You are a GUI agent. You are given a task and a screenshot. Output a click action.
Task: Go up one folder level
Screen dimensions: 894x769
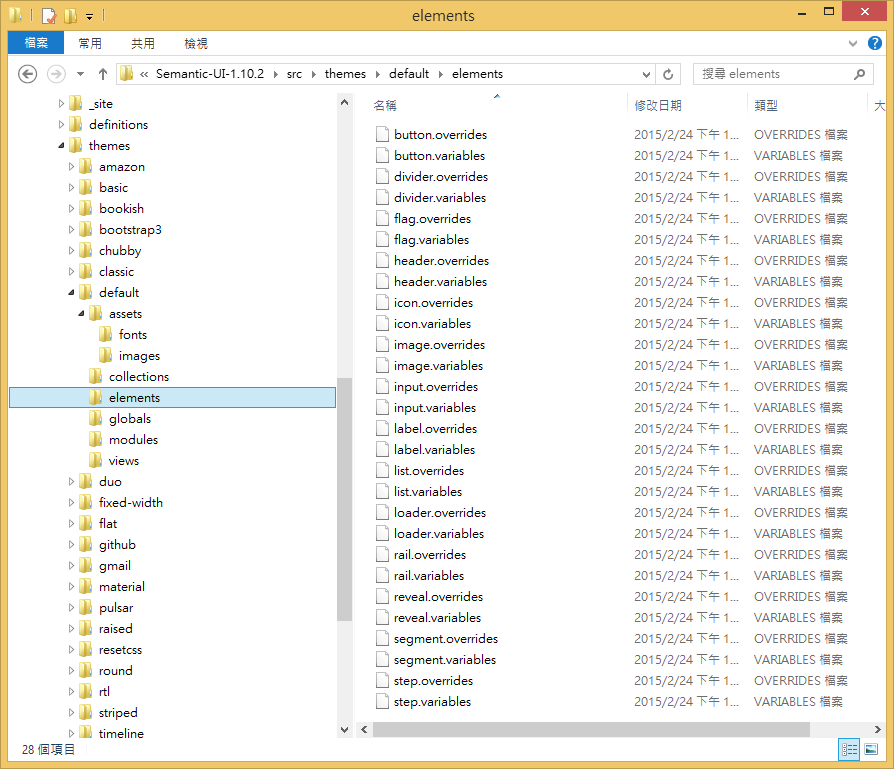[103, 74]
